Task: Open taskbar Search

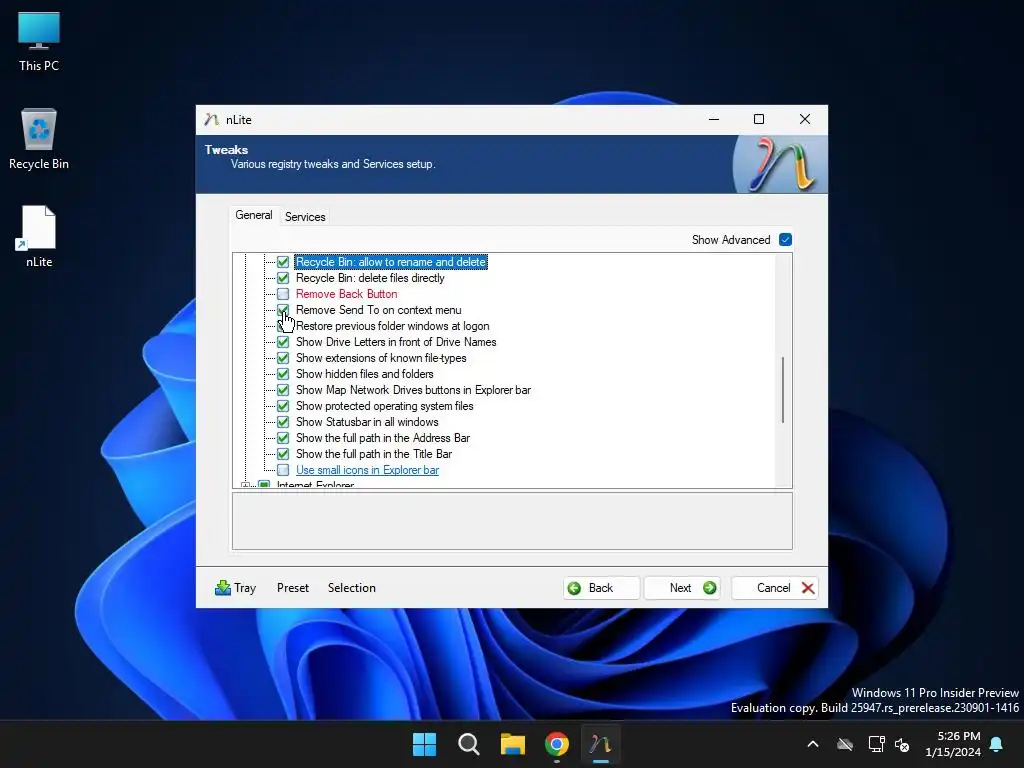Action: click(469, 744)
